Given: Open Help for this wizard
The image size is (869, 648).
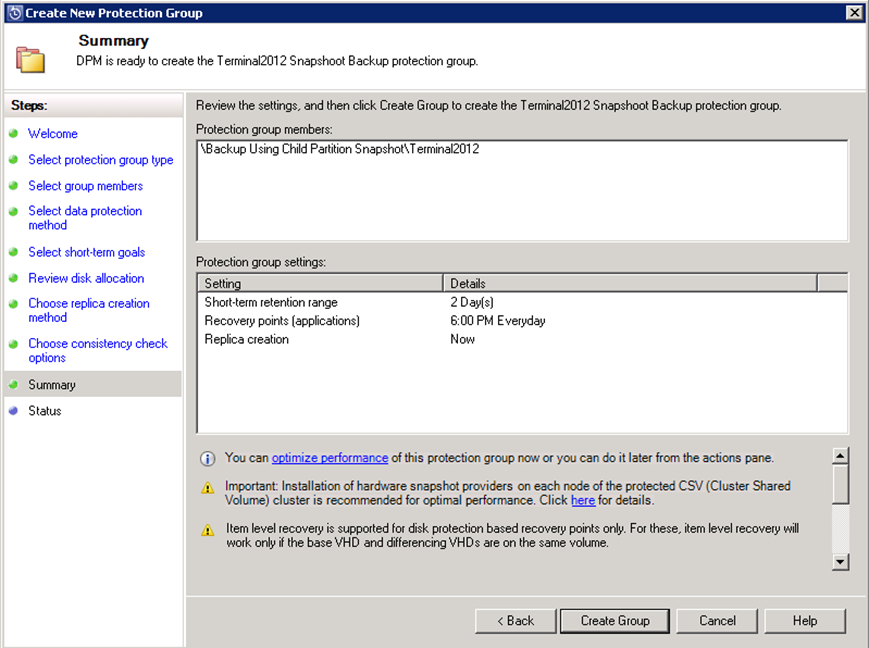Looking at the screenshot, I should coord(805,621).
